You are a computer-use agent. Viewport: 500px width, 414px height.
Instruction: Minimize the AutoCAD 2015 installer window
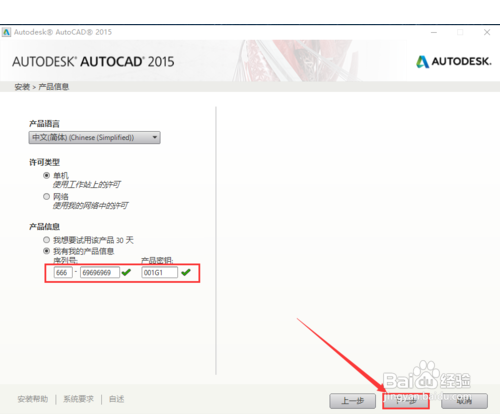(434, 32)
